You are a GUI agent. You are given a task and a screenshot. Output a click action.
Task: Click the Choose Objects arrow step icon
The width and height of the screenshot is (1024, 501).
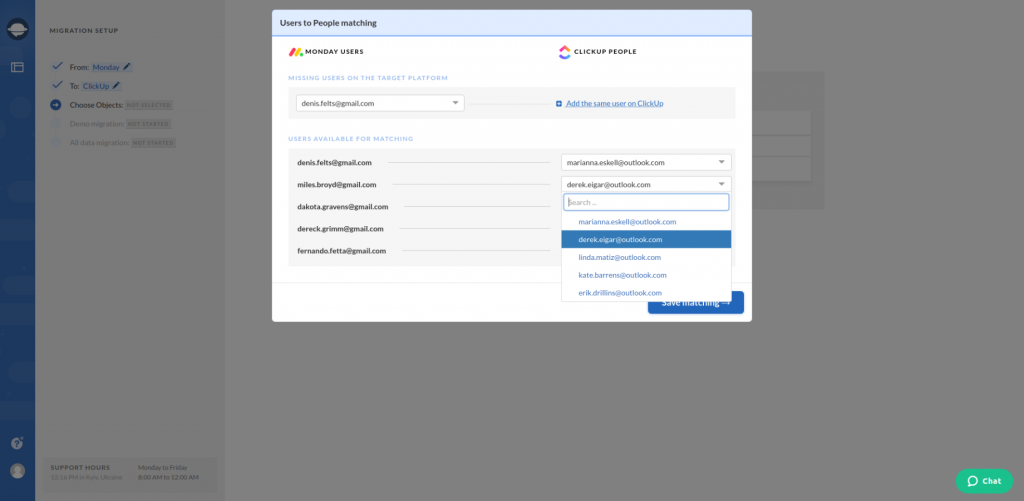click(56, 105)
